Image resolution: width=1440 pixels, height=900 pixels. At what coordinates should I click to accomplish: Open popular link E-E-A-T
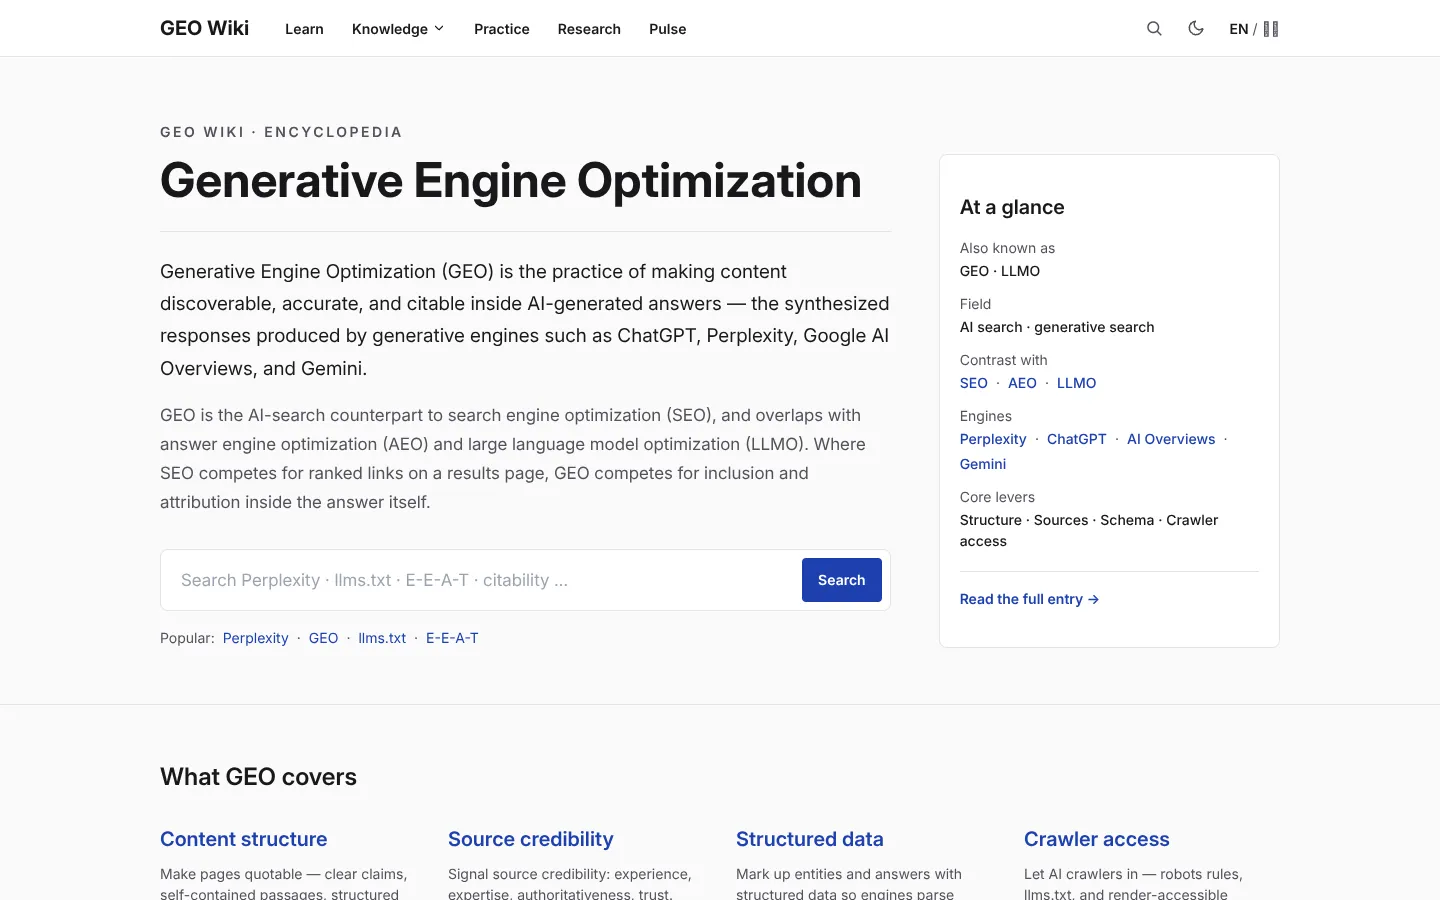452,638
